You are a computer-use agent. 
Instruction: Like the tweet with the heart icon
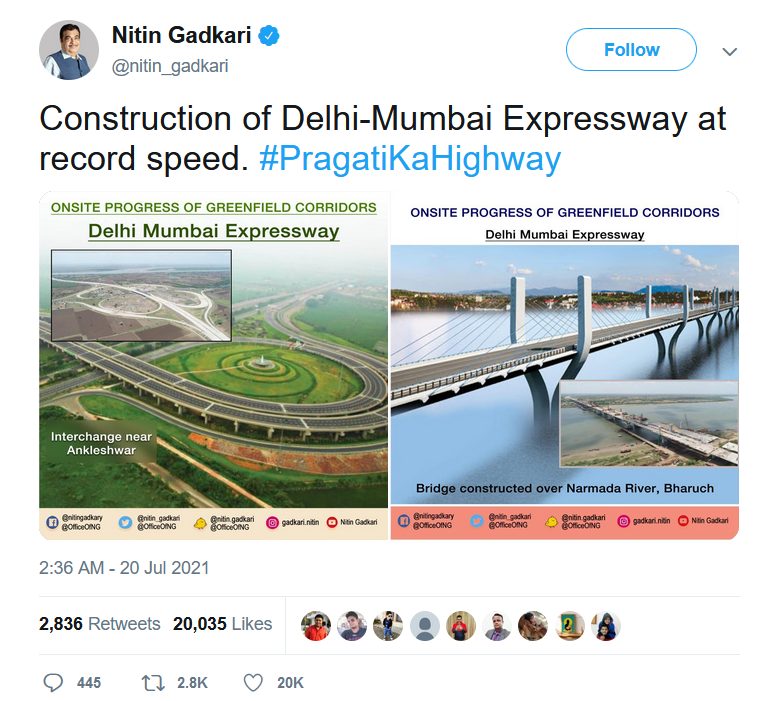[253, 683]
